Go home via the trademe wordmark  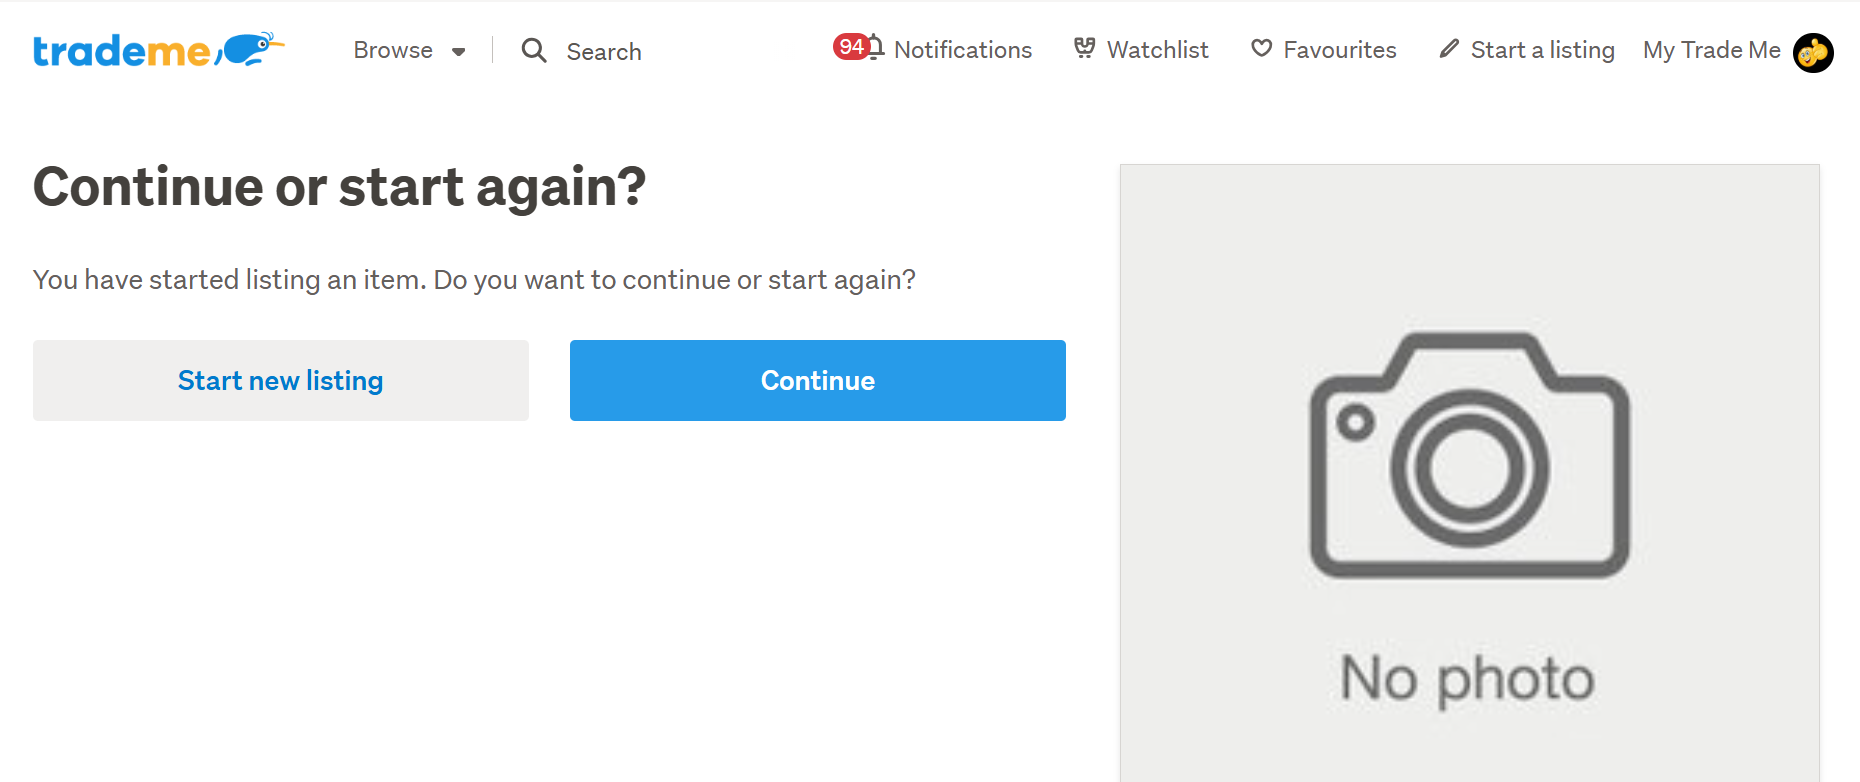click(122, 51)
